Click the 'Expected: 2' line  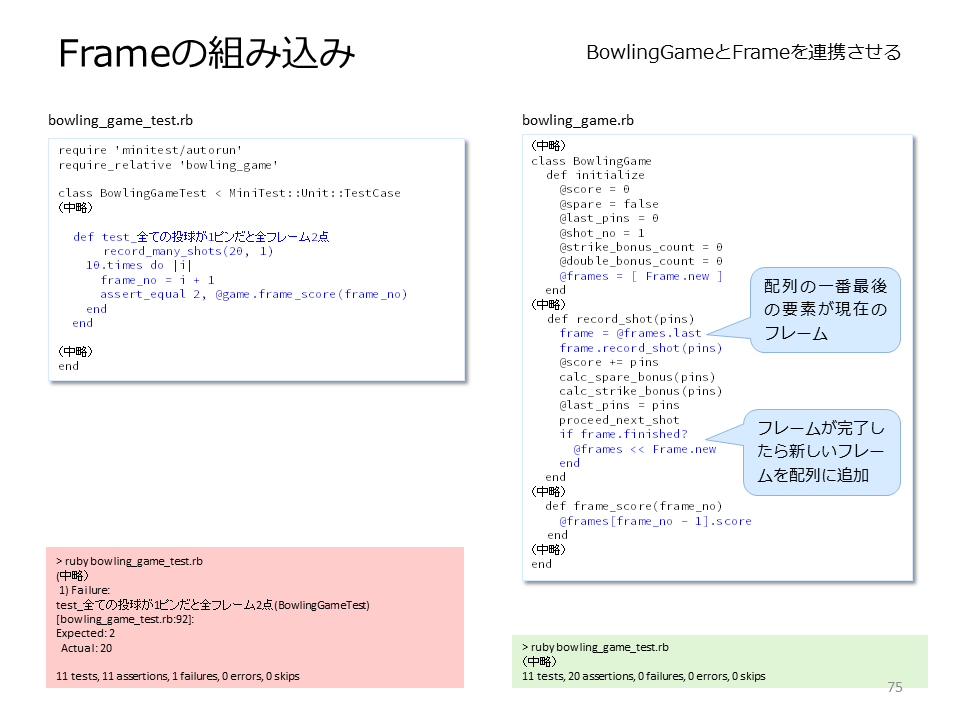(85, 633)
